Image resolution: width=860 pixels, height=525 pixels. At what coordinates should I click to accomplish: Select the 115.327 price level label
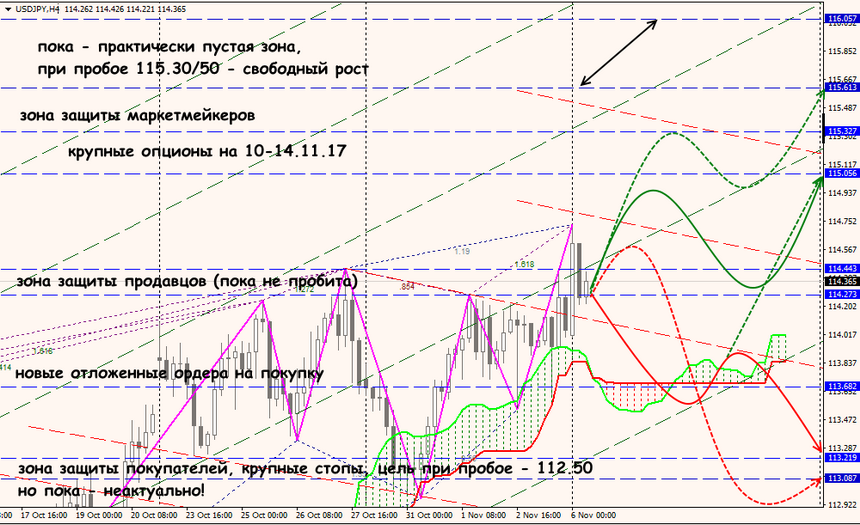pos(842,131)
